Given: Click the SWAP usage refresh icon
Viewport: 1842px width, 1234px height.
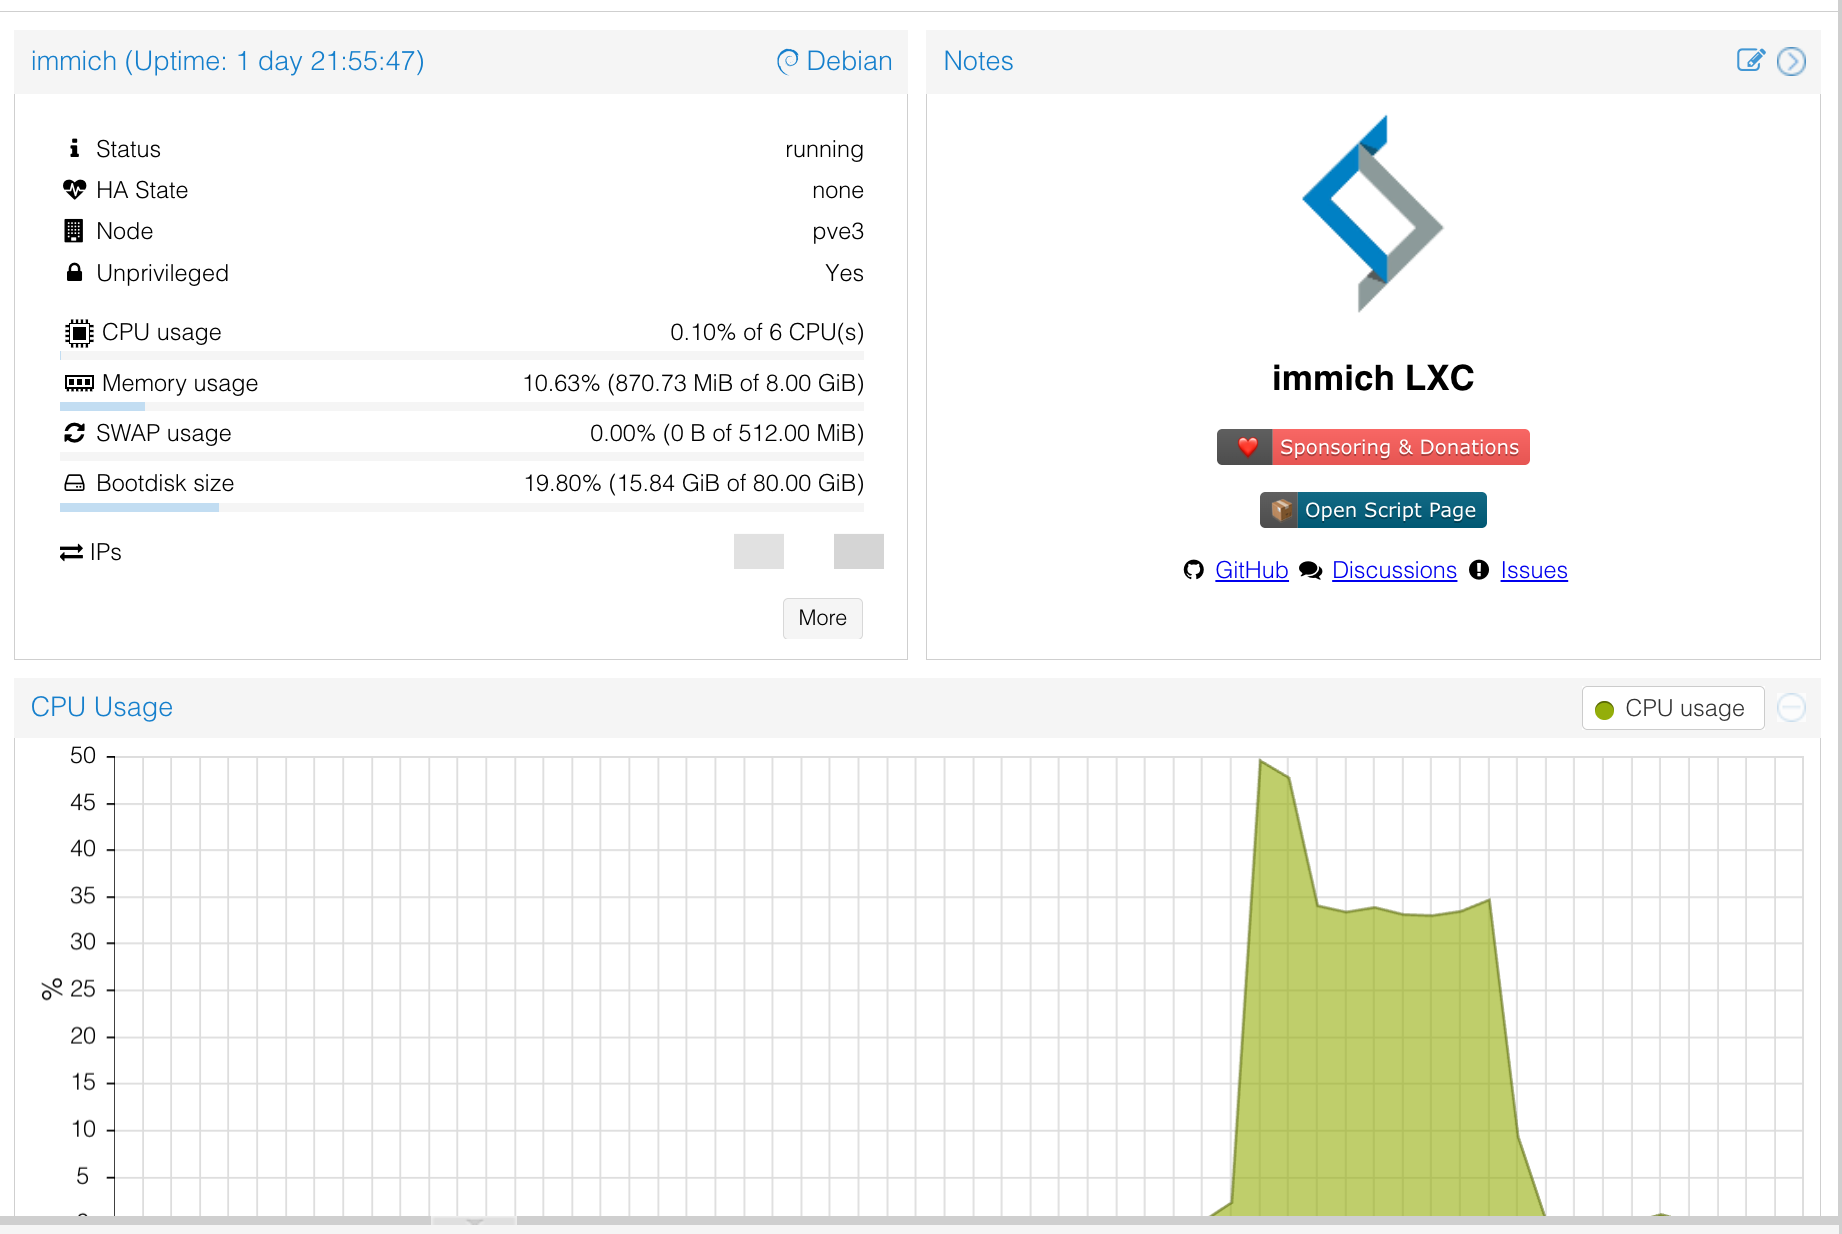Looking at the screenshot, I should [74, 432].
